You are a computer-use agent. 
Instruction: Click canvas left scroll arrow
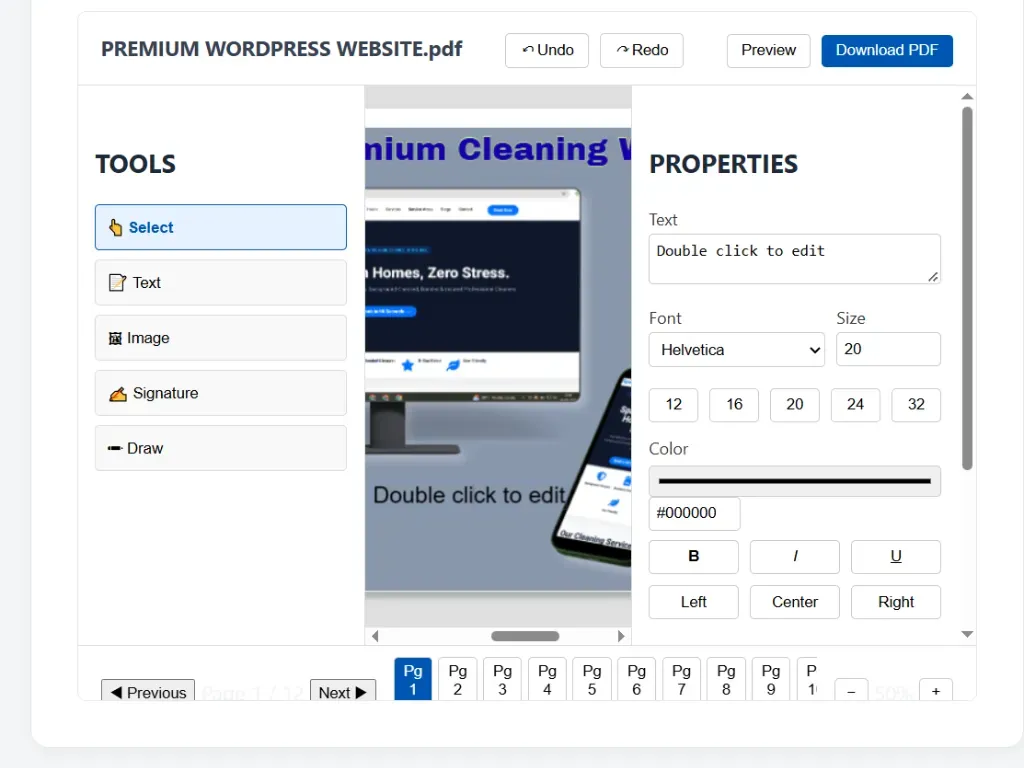(375, 636)
